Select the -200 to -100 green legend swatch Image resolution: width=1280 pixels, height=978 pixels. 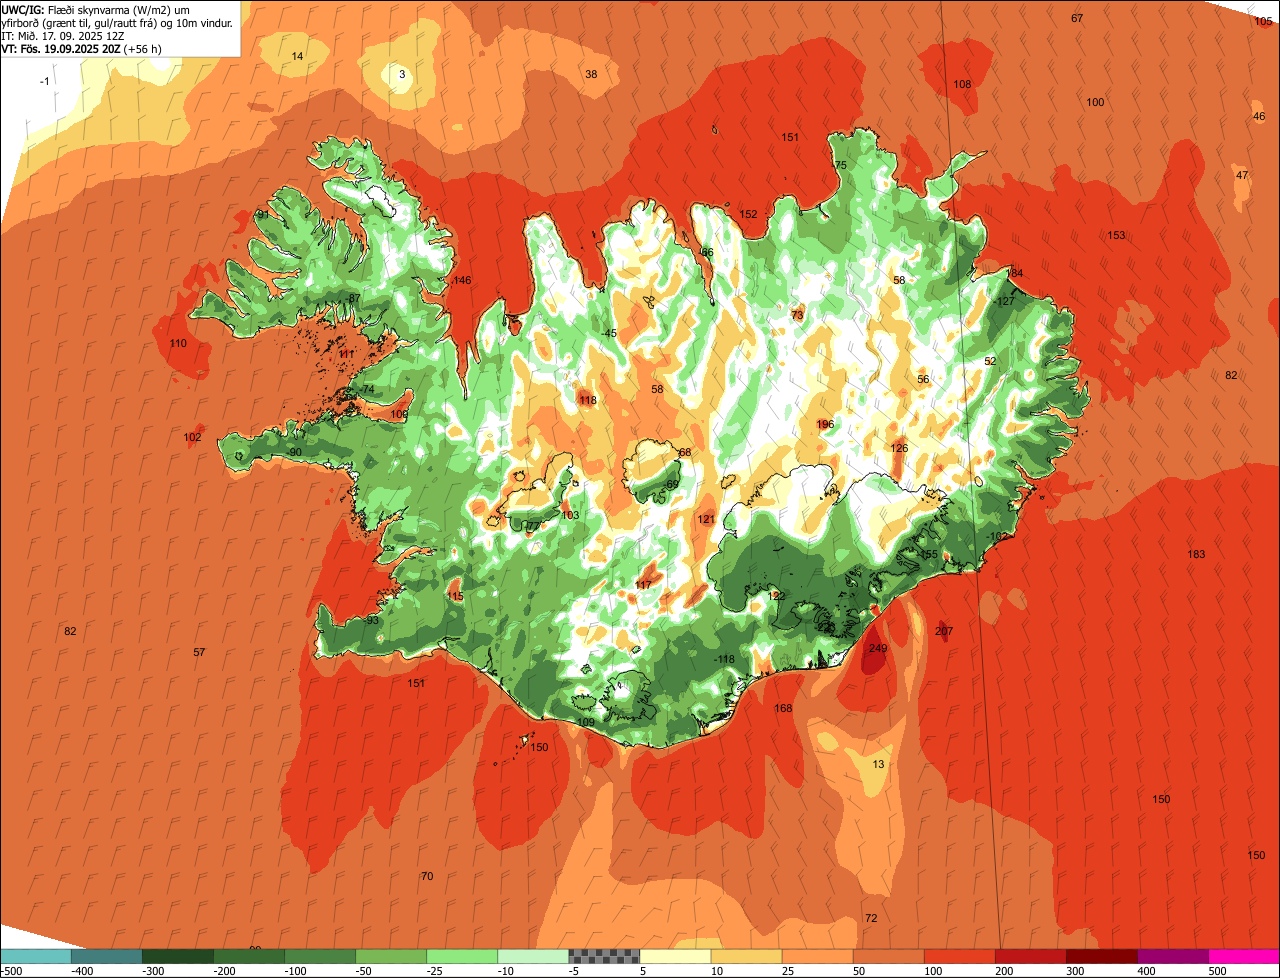249,956
